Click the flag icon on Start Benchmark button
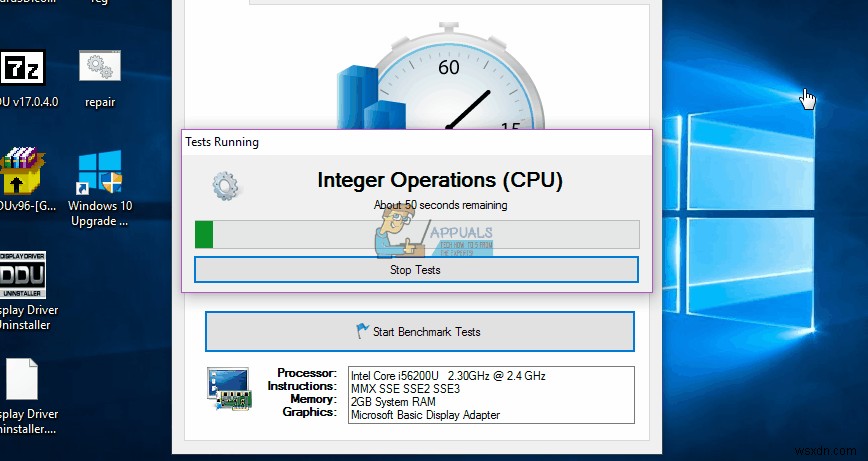This screenshot has height=461, width=868. [x=362, y=331]
